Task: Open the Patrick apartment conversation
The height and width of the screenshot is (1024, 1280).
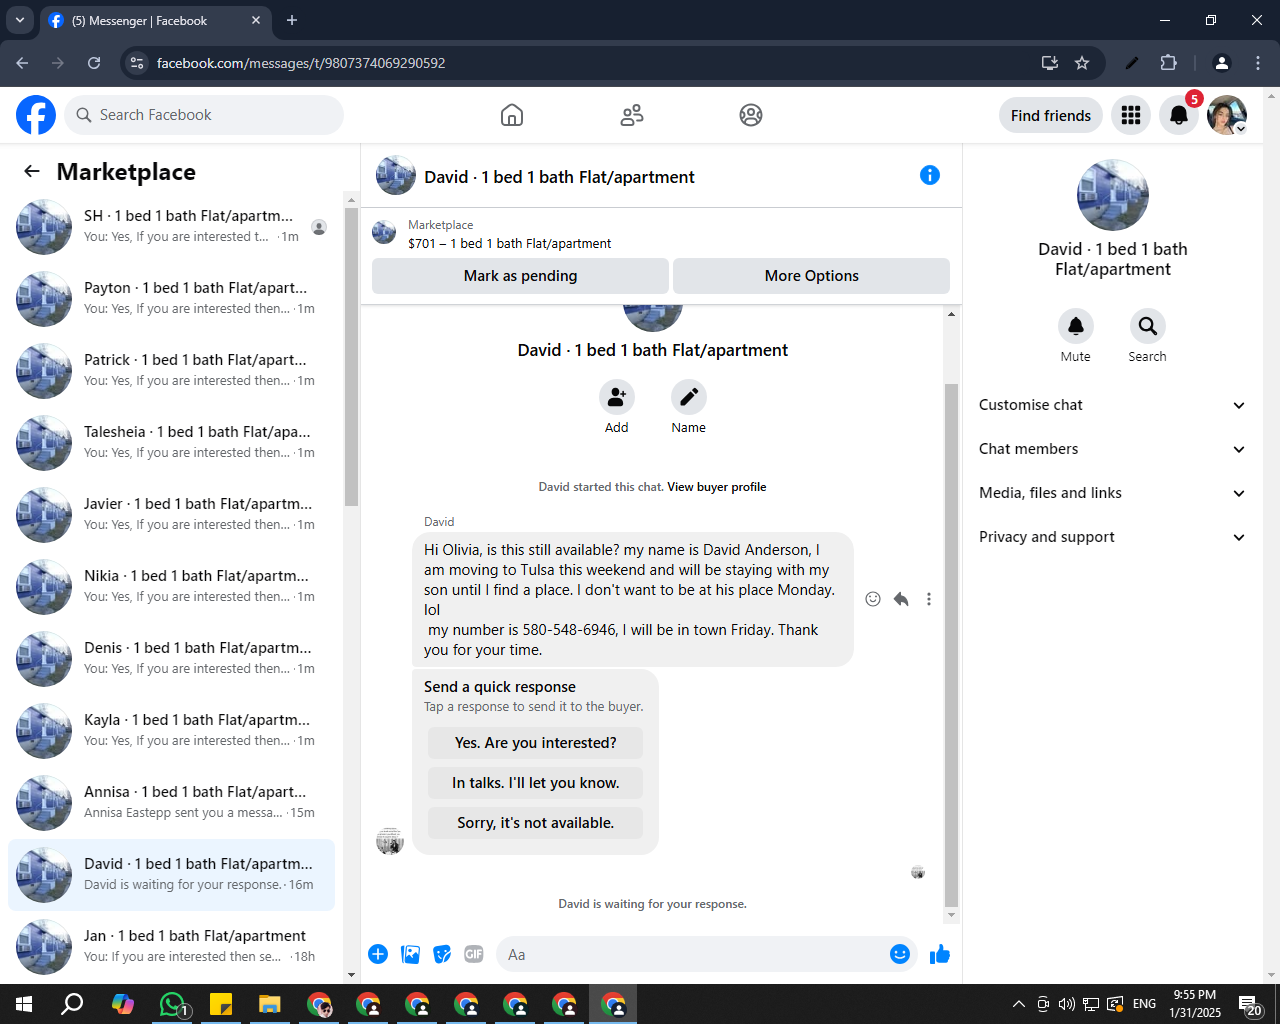Action: 172,371
